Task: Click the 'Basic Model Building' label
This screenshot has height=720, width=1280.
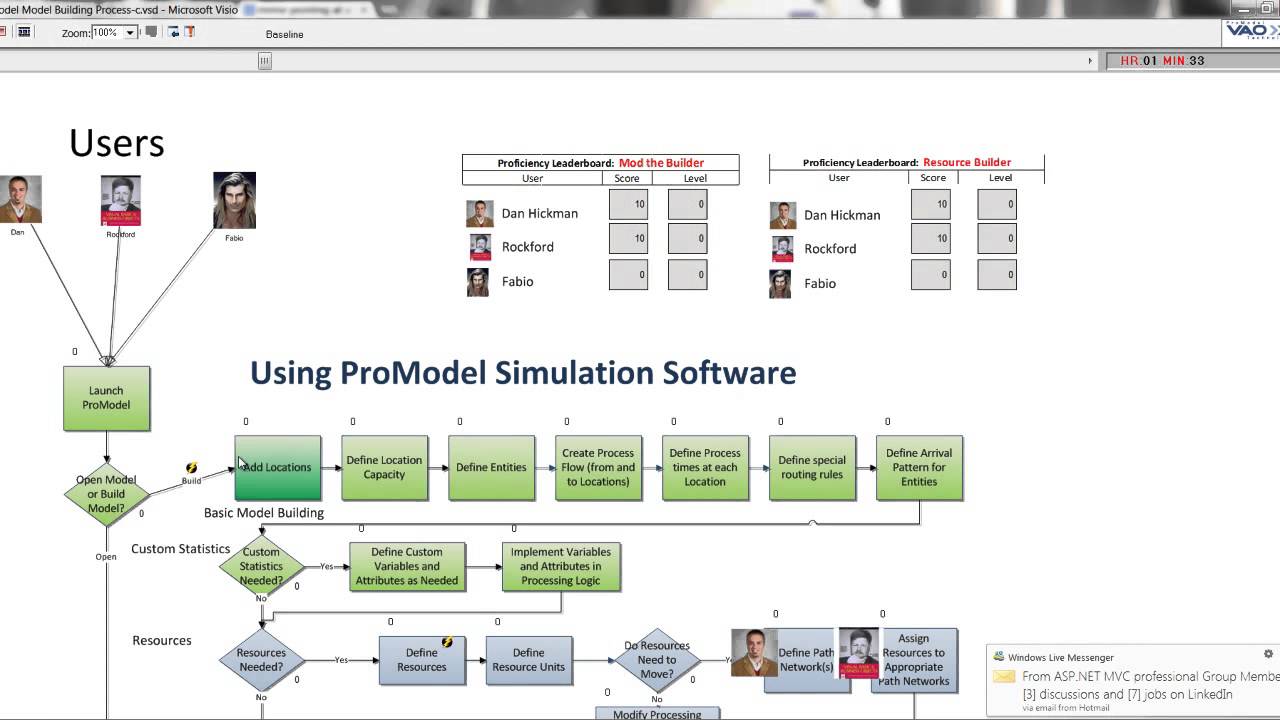Action: pyautogui.click(x=264, y=513)
